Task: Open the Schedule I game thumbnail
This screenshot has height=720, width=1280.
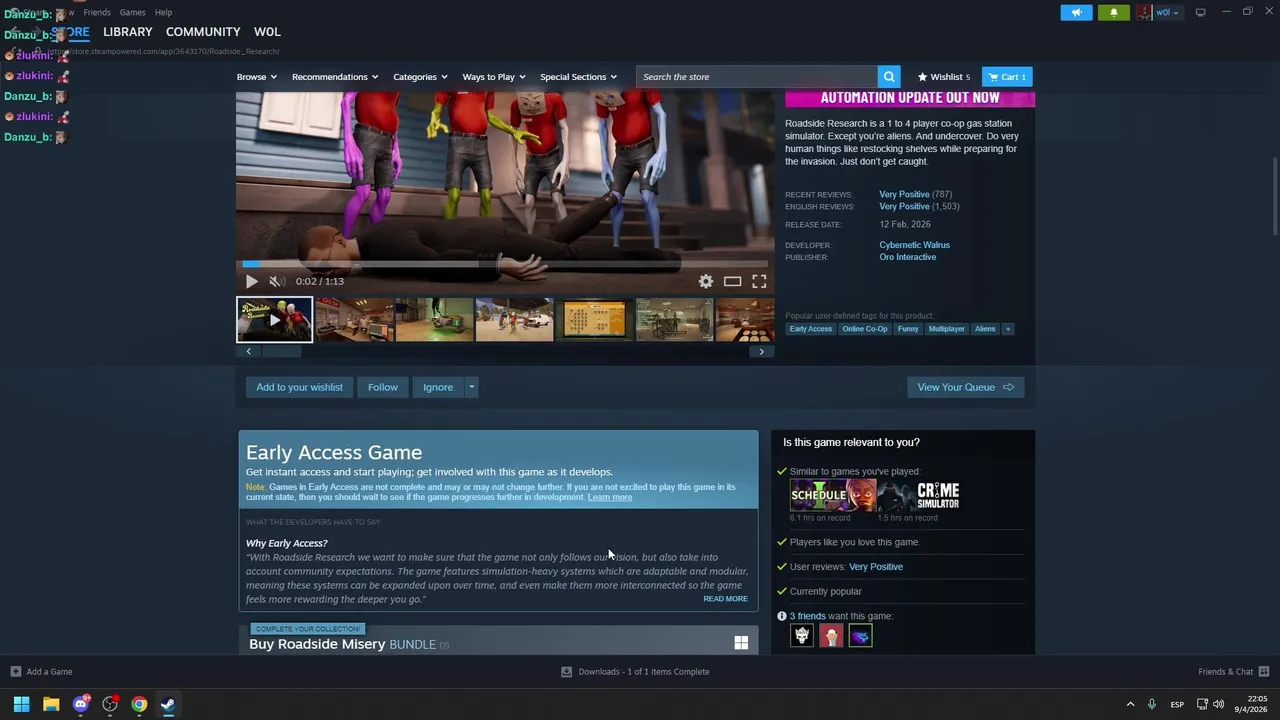Action: pyautogui.click(x=833, y=495)
